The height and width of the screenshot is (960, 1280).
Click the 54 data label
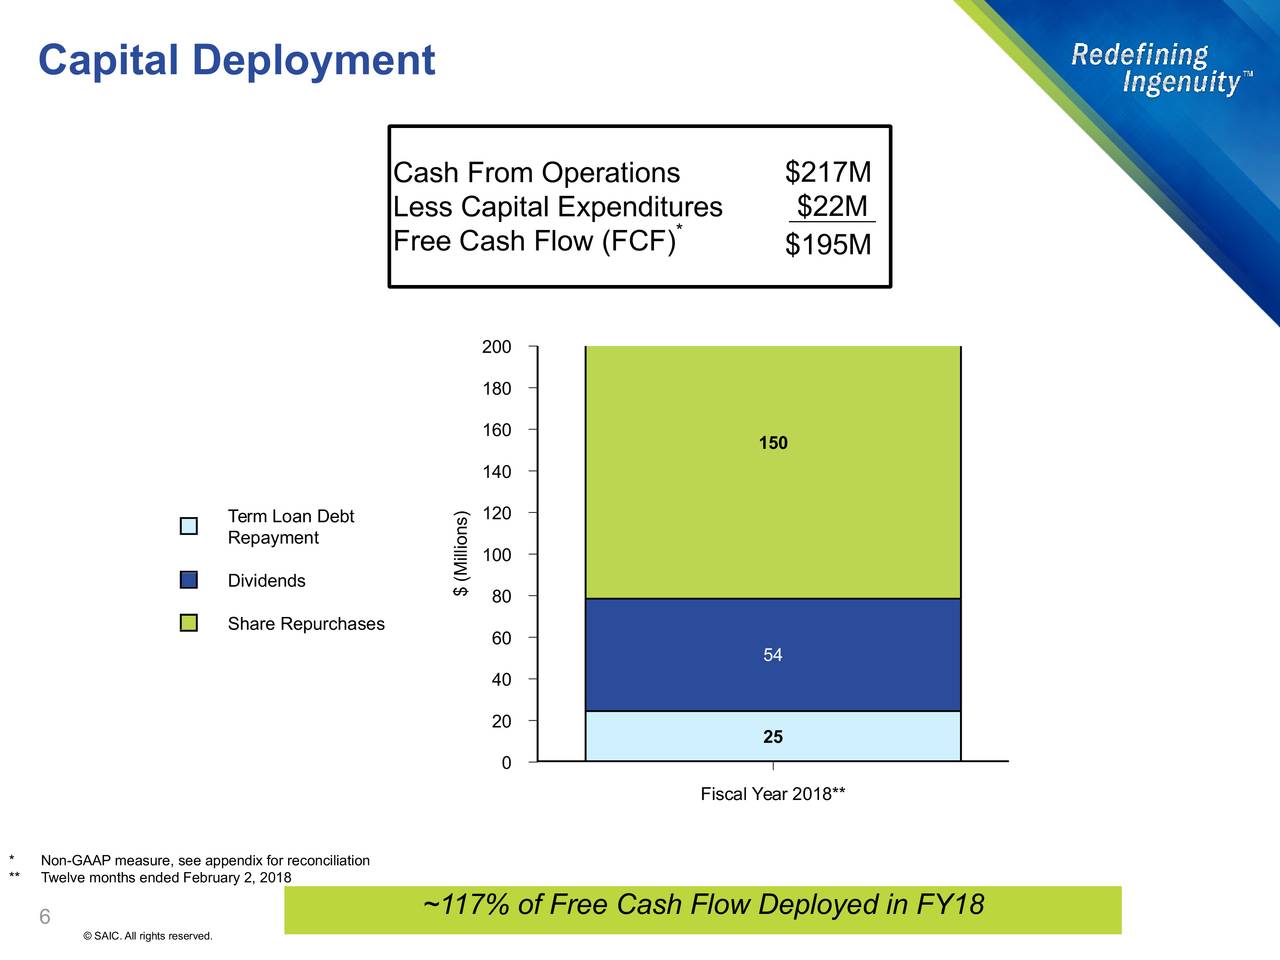tap(772, 655)
